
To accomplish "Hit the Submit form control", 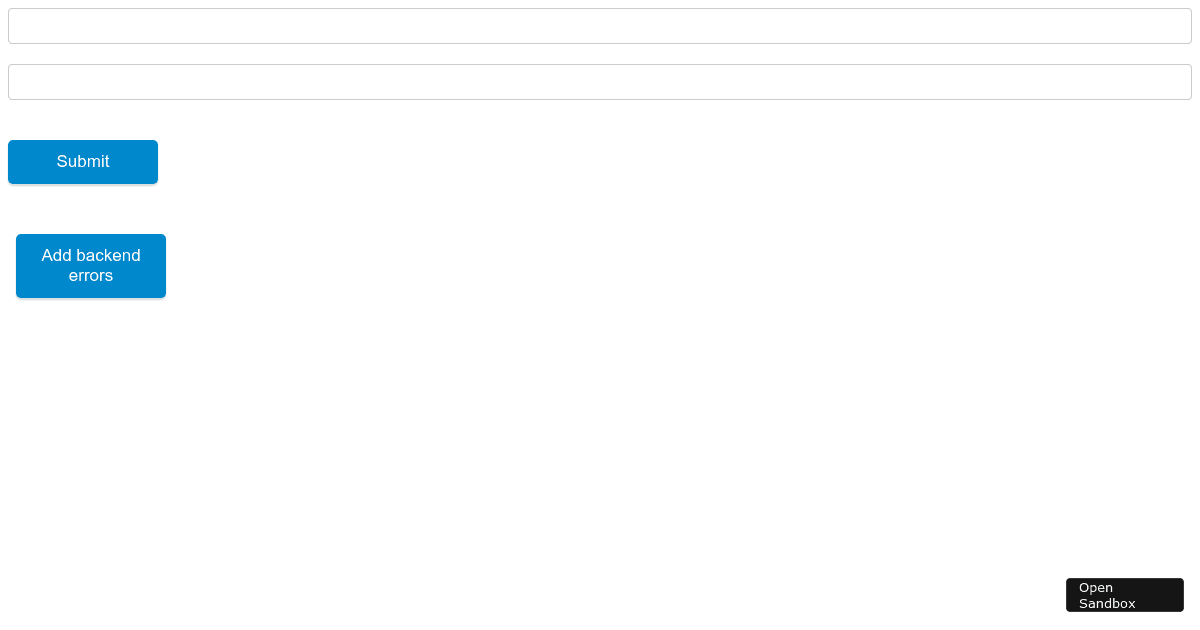I will (x=83, y=162).
